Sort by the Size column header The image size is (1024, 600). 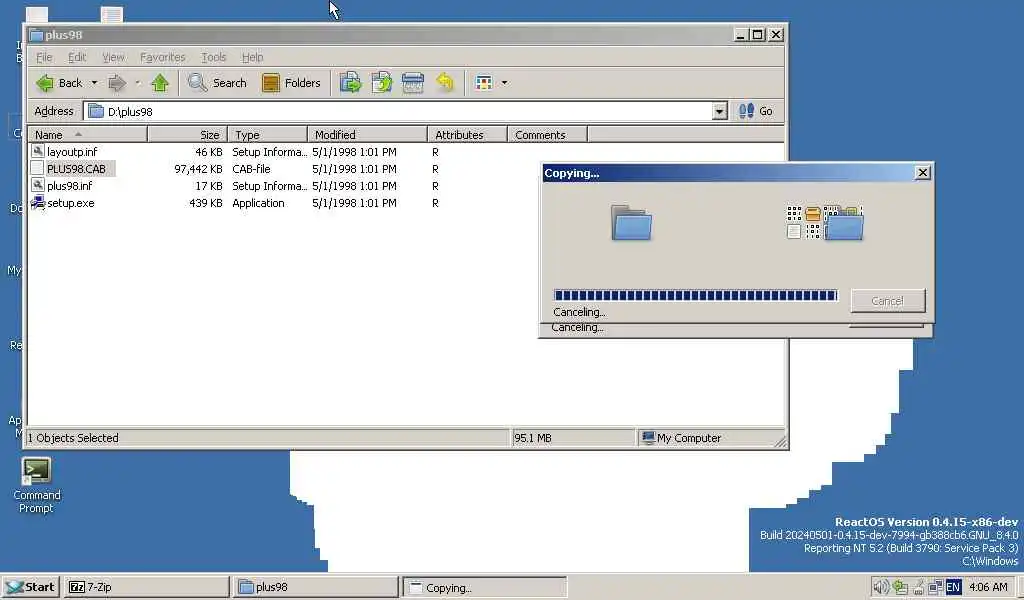(x=187, y=134)
